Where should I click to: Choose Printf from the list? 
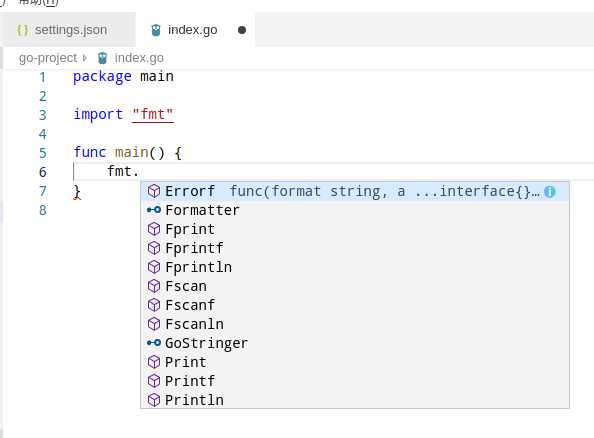(355, 381)
